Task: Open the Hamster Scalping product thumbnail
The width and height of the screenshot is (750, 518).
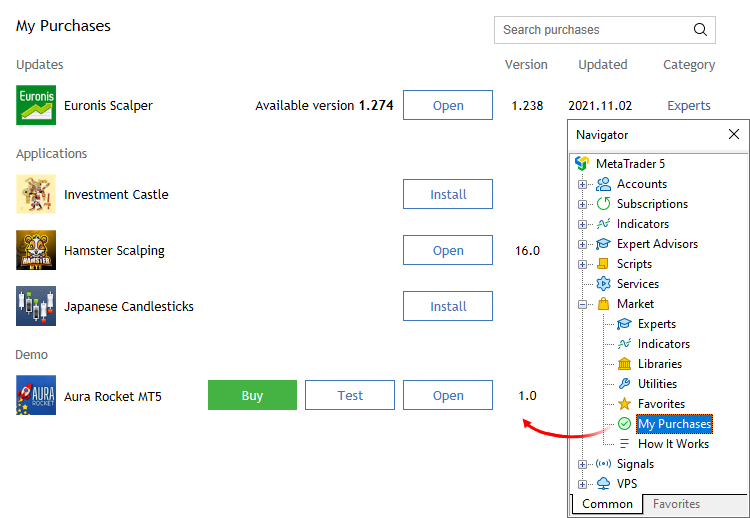Action: tap(36, 250)
